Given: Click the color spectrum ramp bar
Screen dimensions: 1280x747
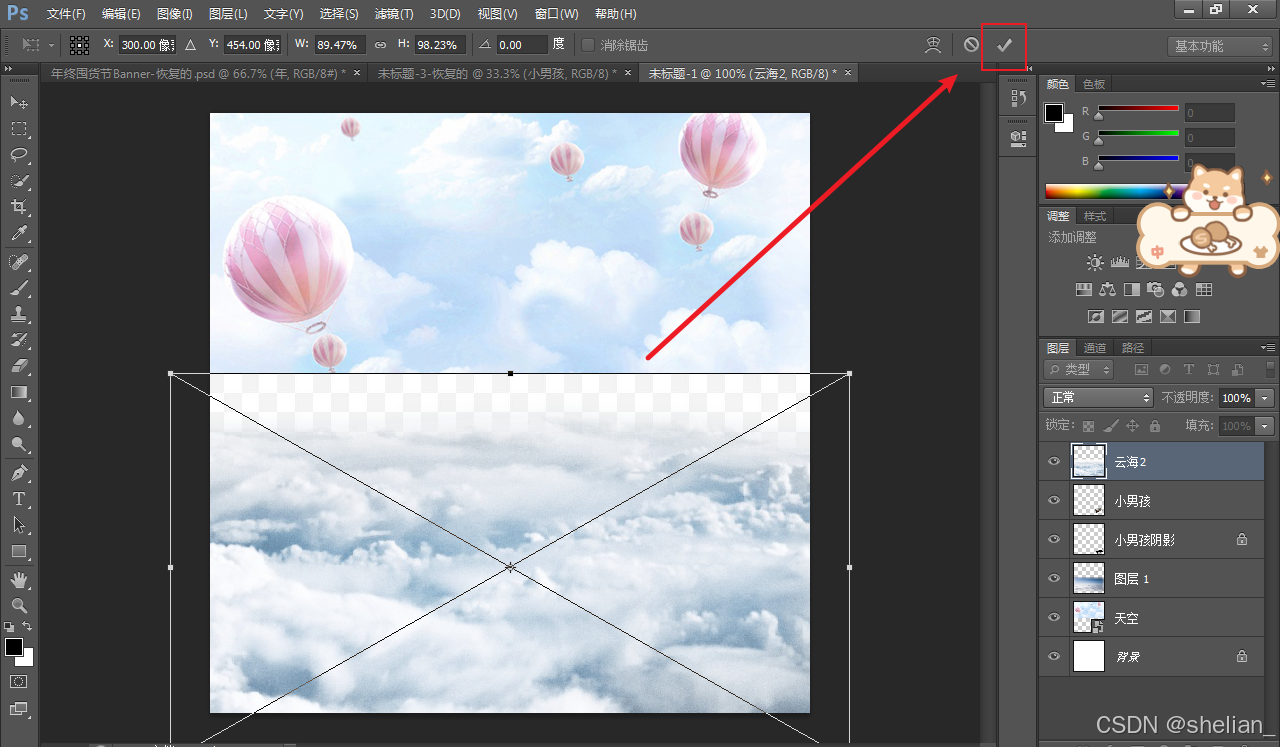Looking at the screenshot, I should click(x=1111, y=191).
